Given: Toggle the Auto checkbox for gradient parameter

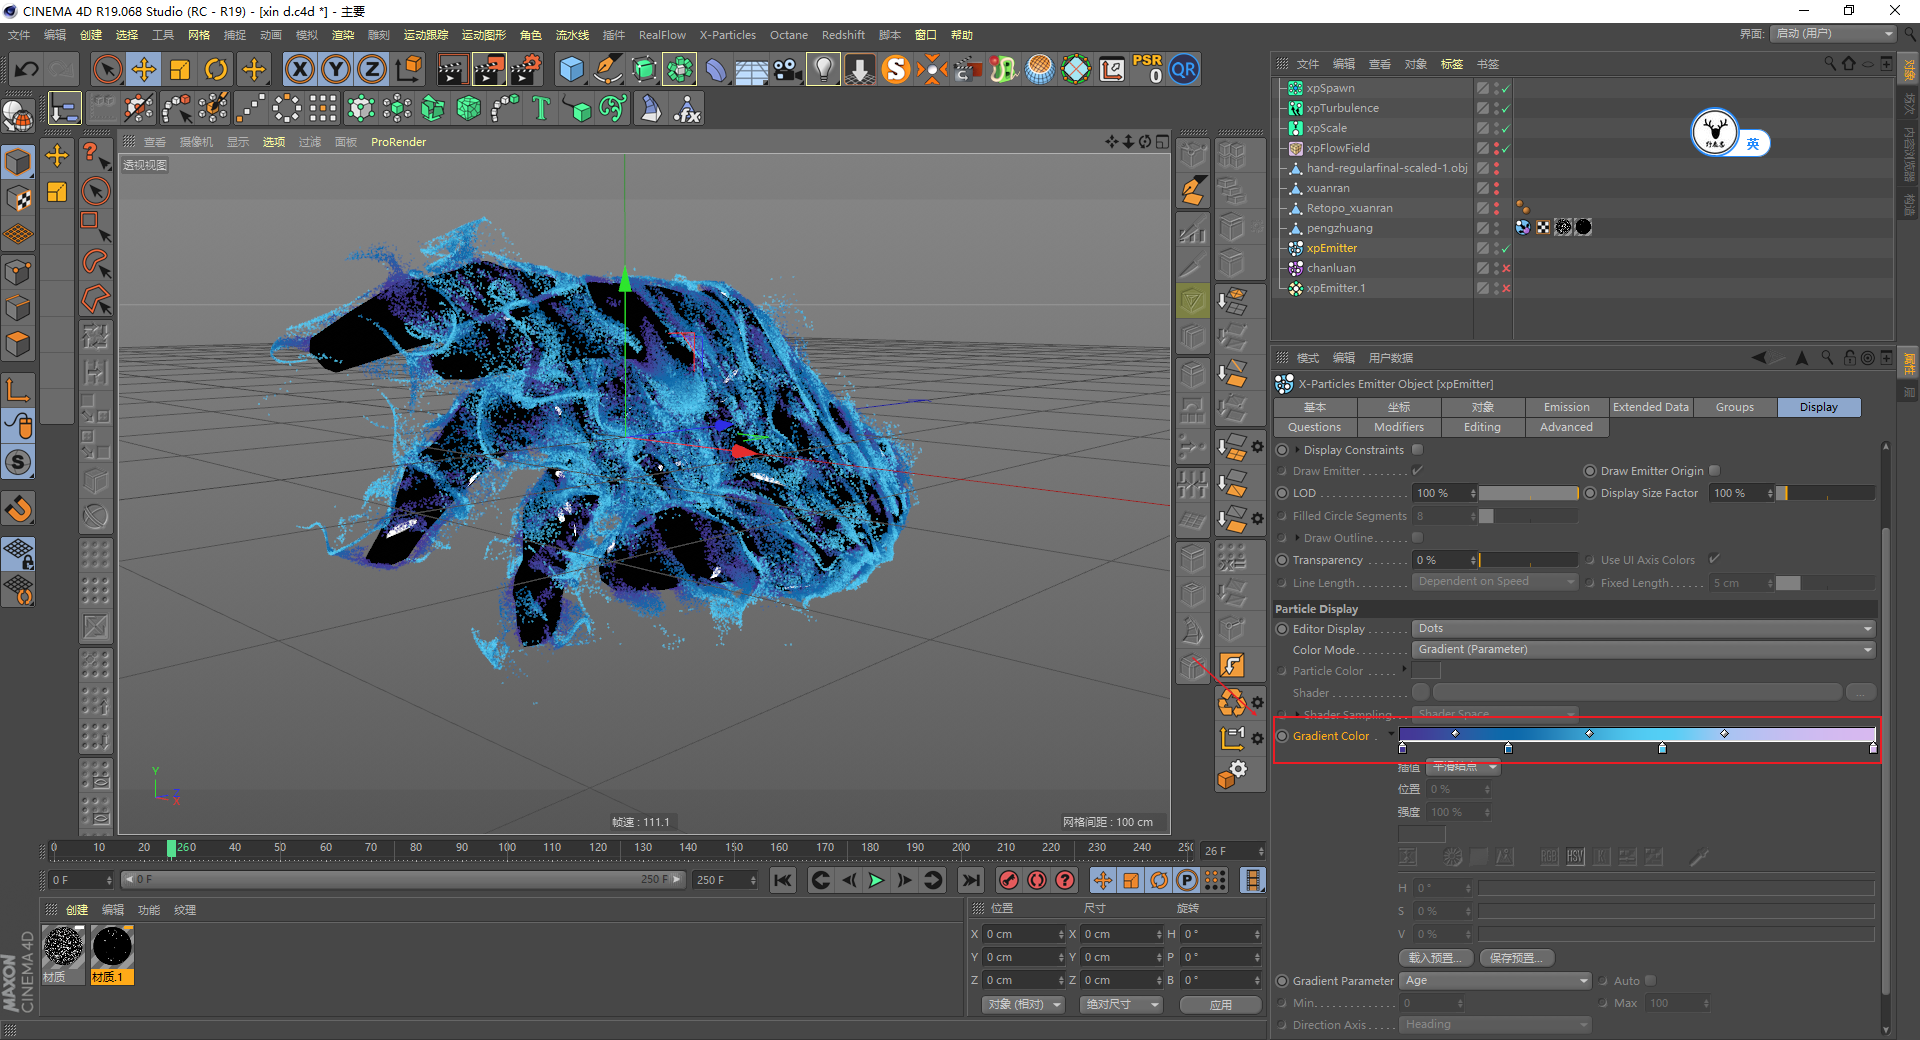Looking at the screenshot, I should 1650,981.
